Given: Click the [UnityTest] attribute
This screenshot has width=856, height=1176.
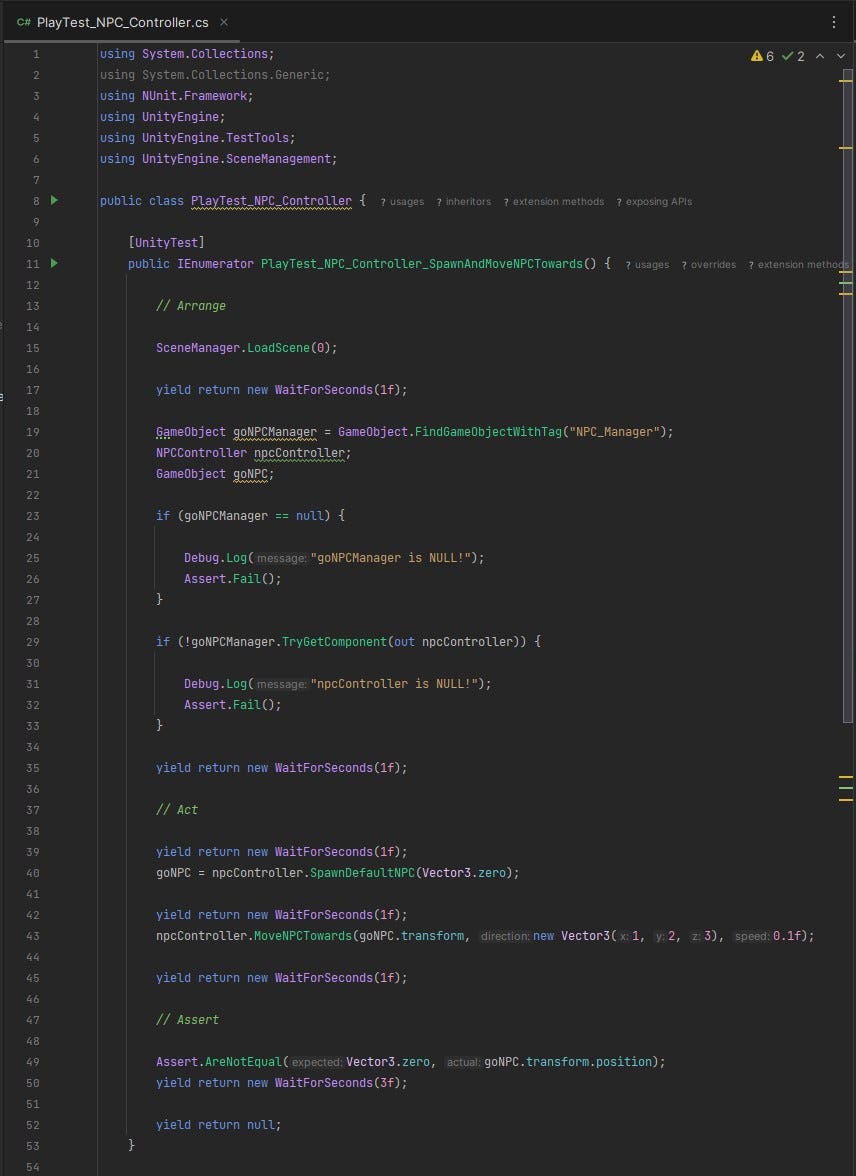Looking at the screenshot, I should tap(166, 242).
